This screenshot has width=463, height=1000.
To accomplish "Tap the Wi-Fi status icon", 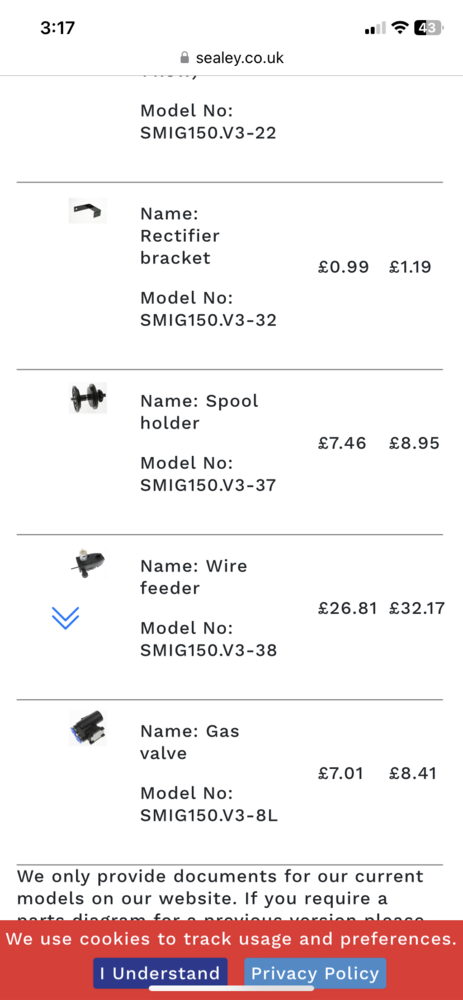I will 400,28.
